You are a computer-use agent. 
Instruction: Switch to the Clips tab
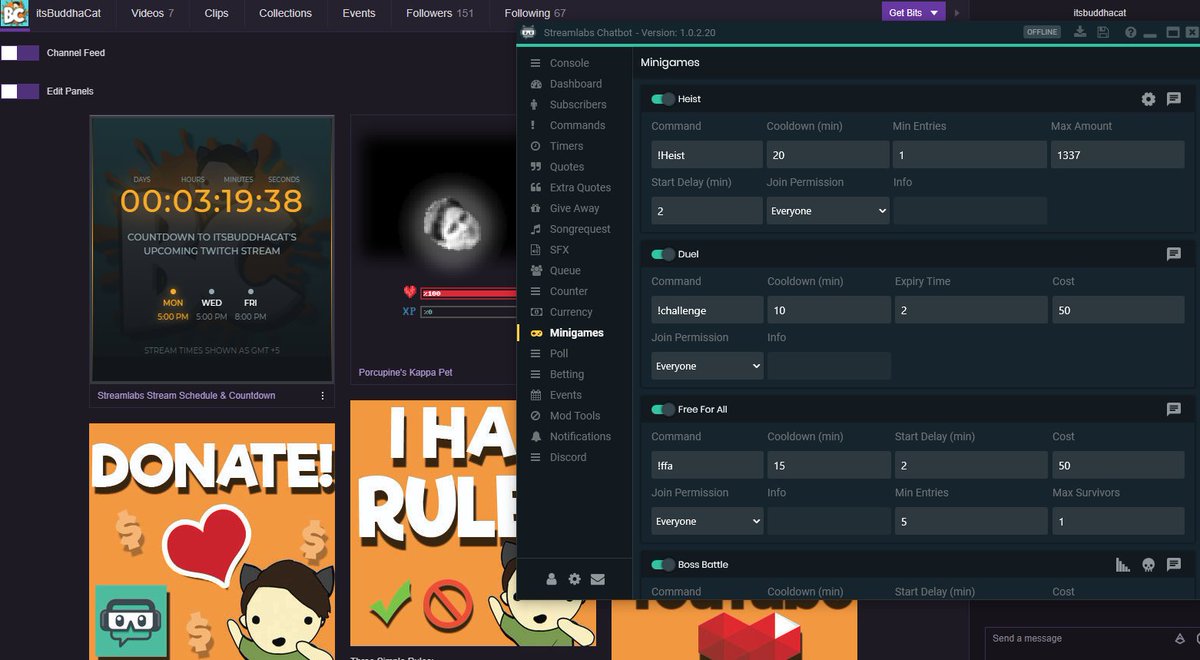tap(216, 13)
